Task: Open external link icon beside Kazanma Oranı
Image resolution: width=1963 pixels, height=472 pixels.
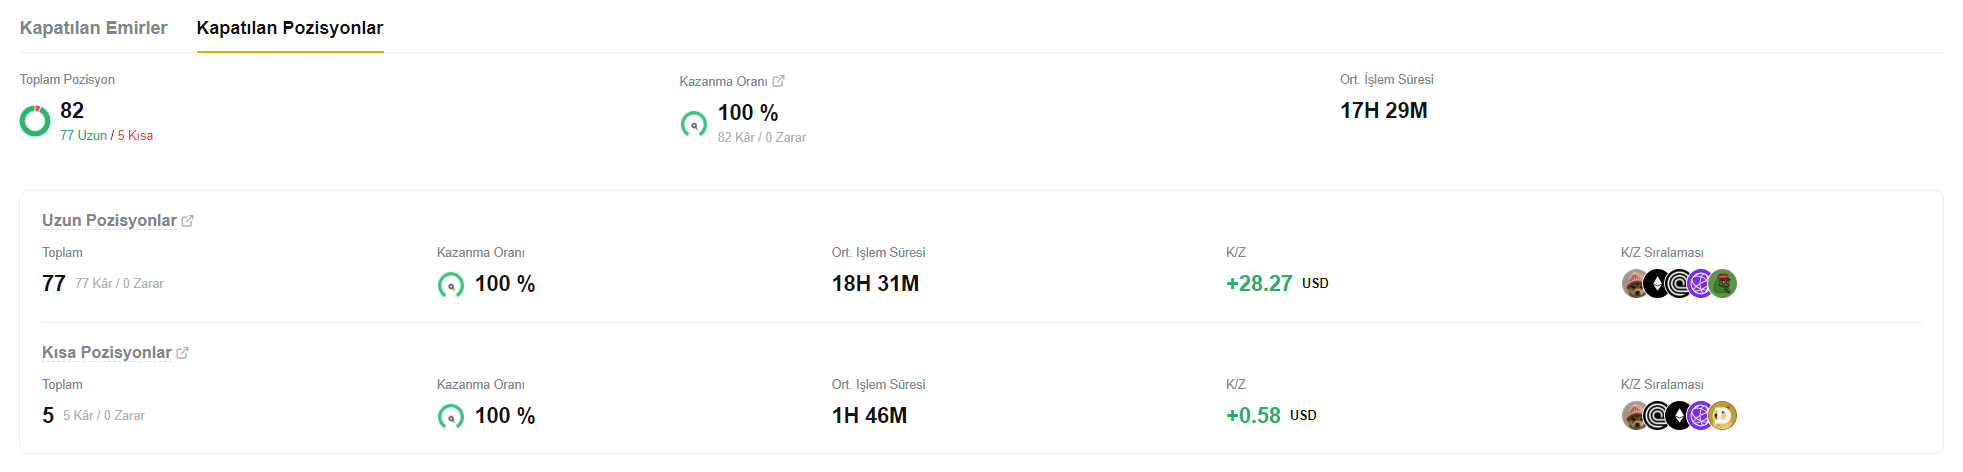Action: click(778, 81)
